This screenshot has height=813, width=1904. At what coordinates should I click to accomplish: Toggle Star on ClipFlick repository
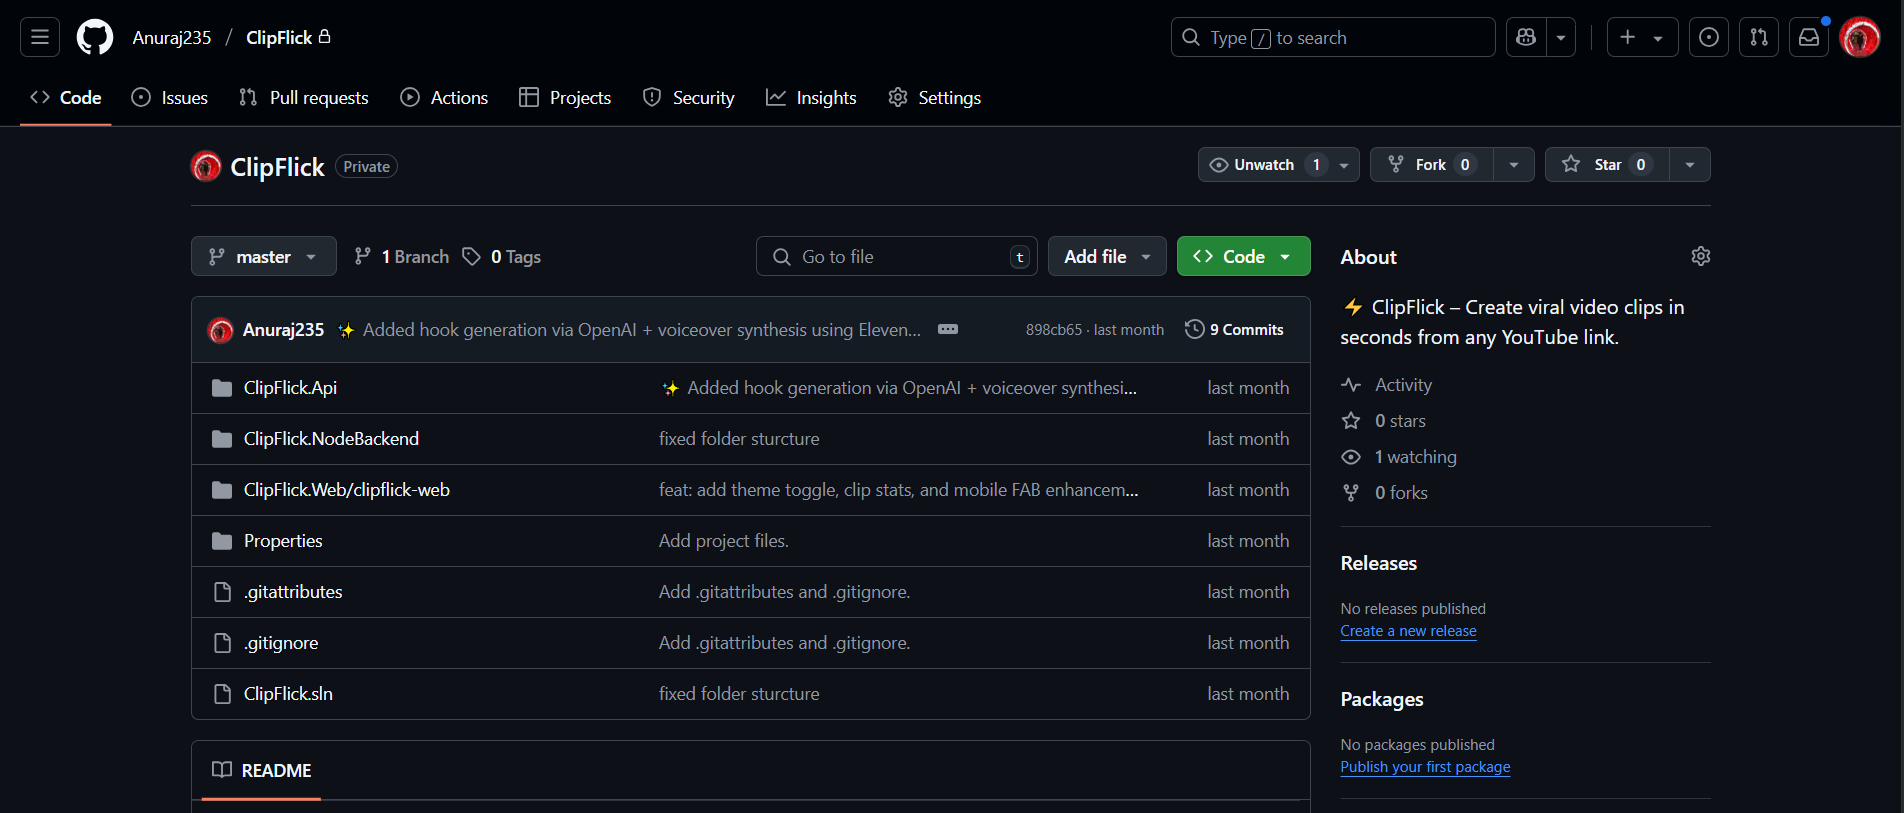coord(1606,165)
